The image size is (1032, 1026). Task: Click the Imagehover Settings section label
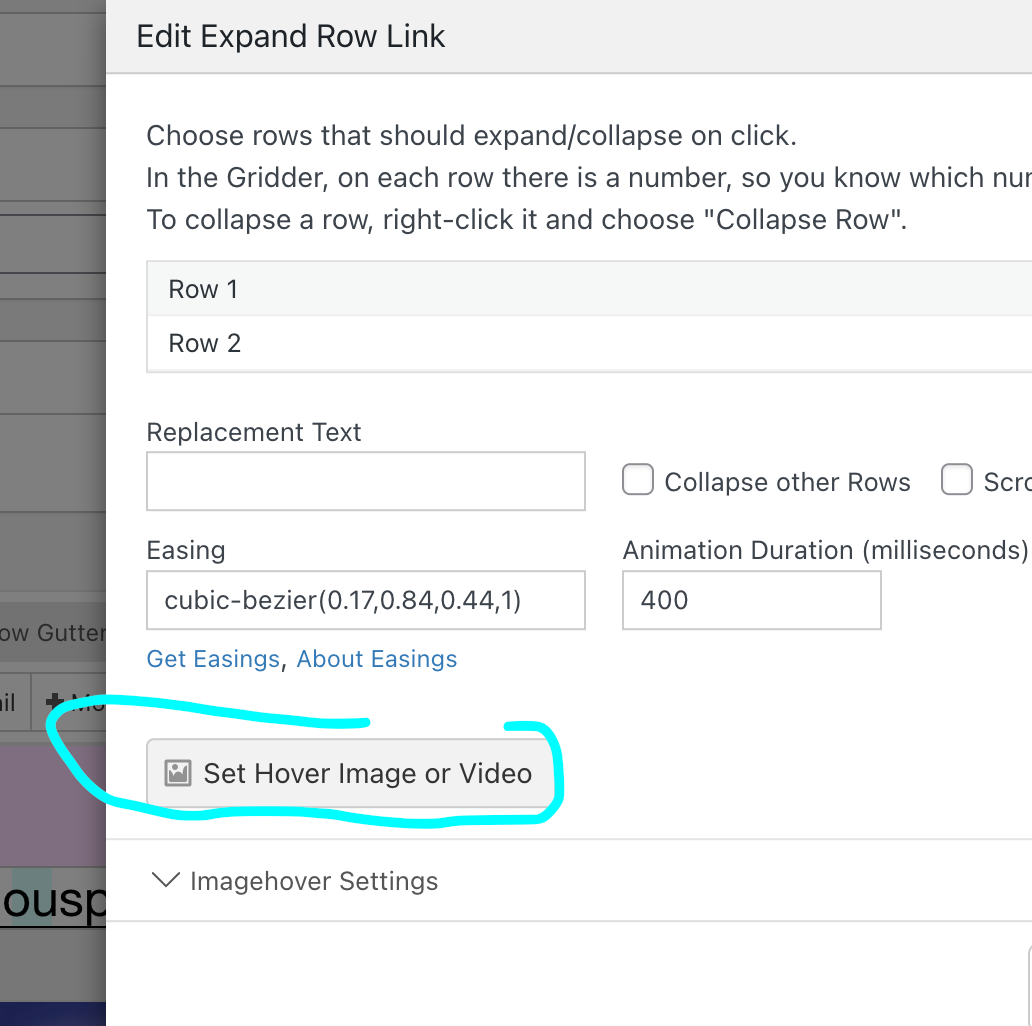point(314,881)
